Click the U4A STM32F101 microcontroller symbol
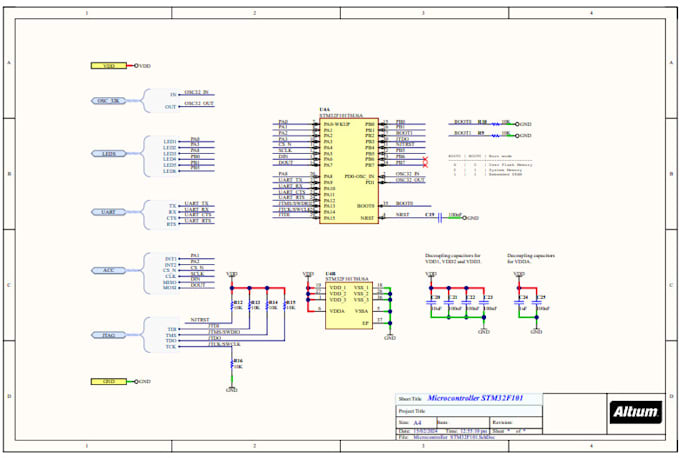Screen dimensions: 680x458 click(348, 171)
